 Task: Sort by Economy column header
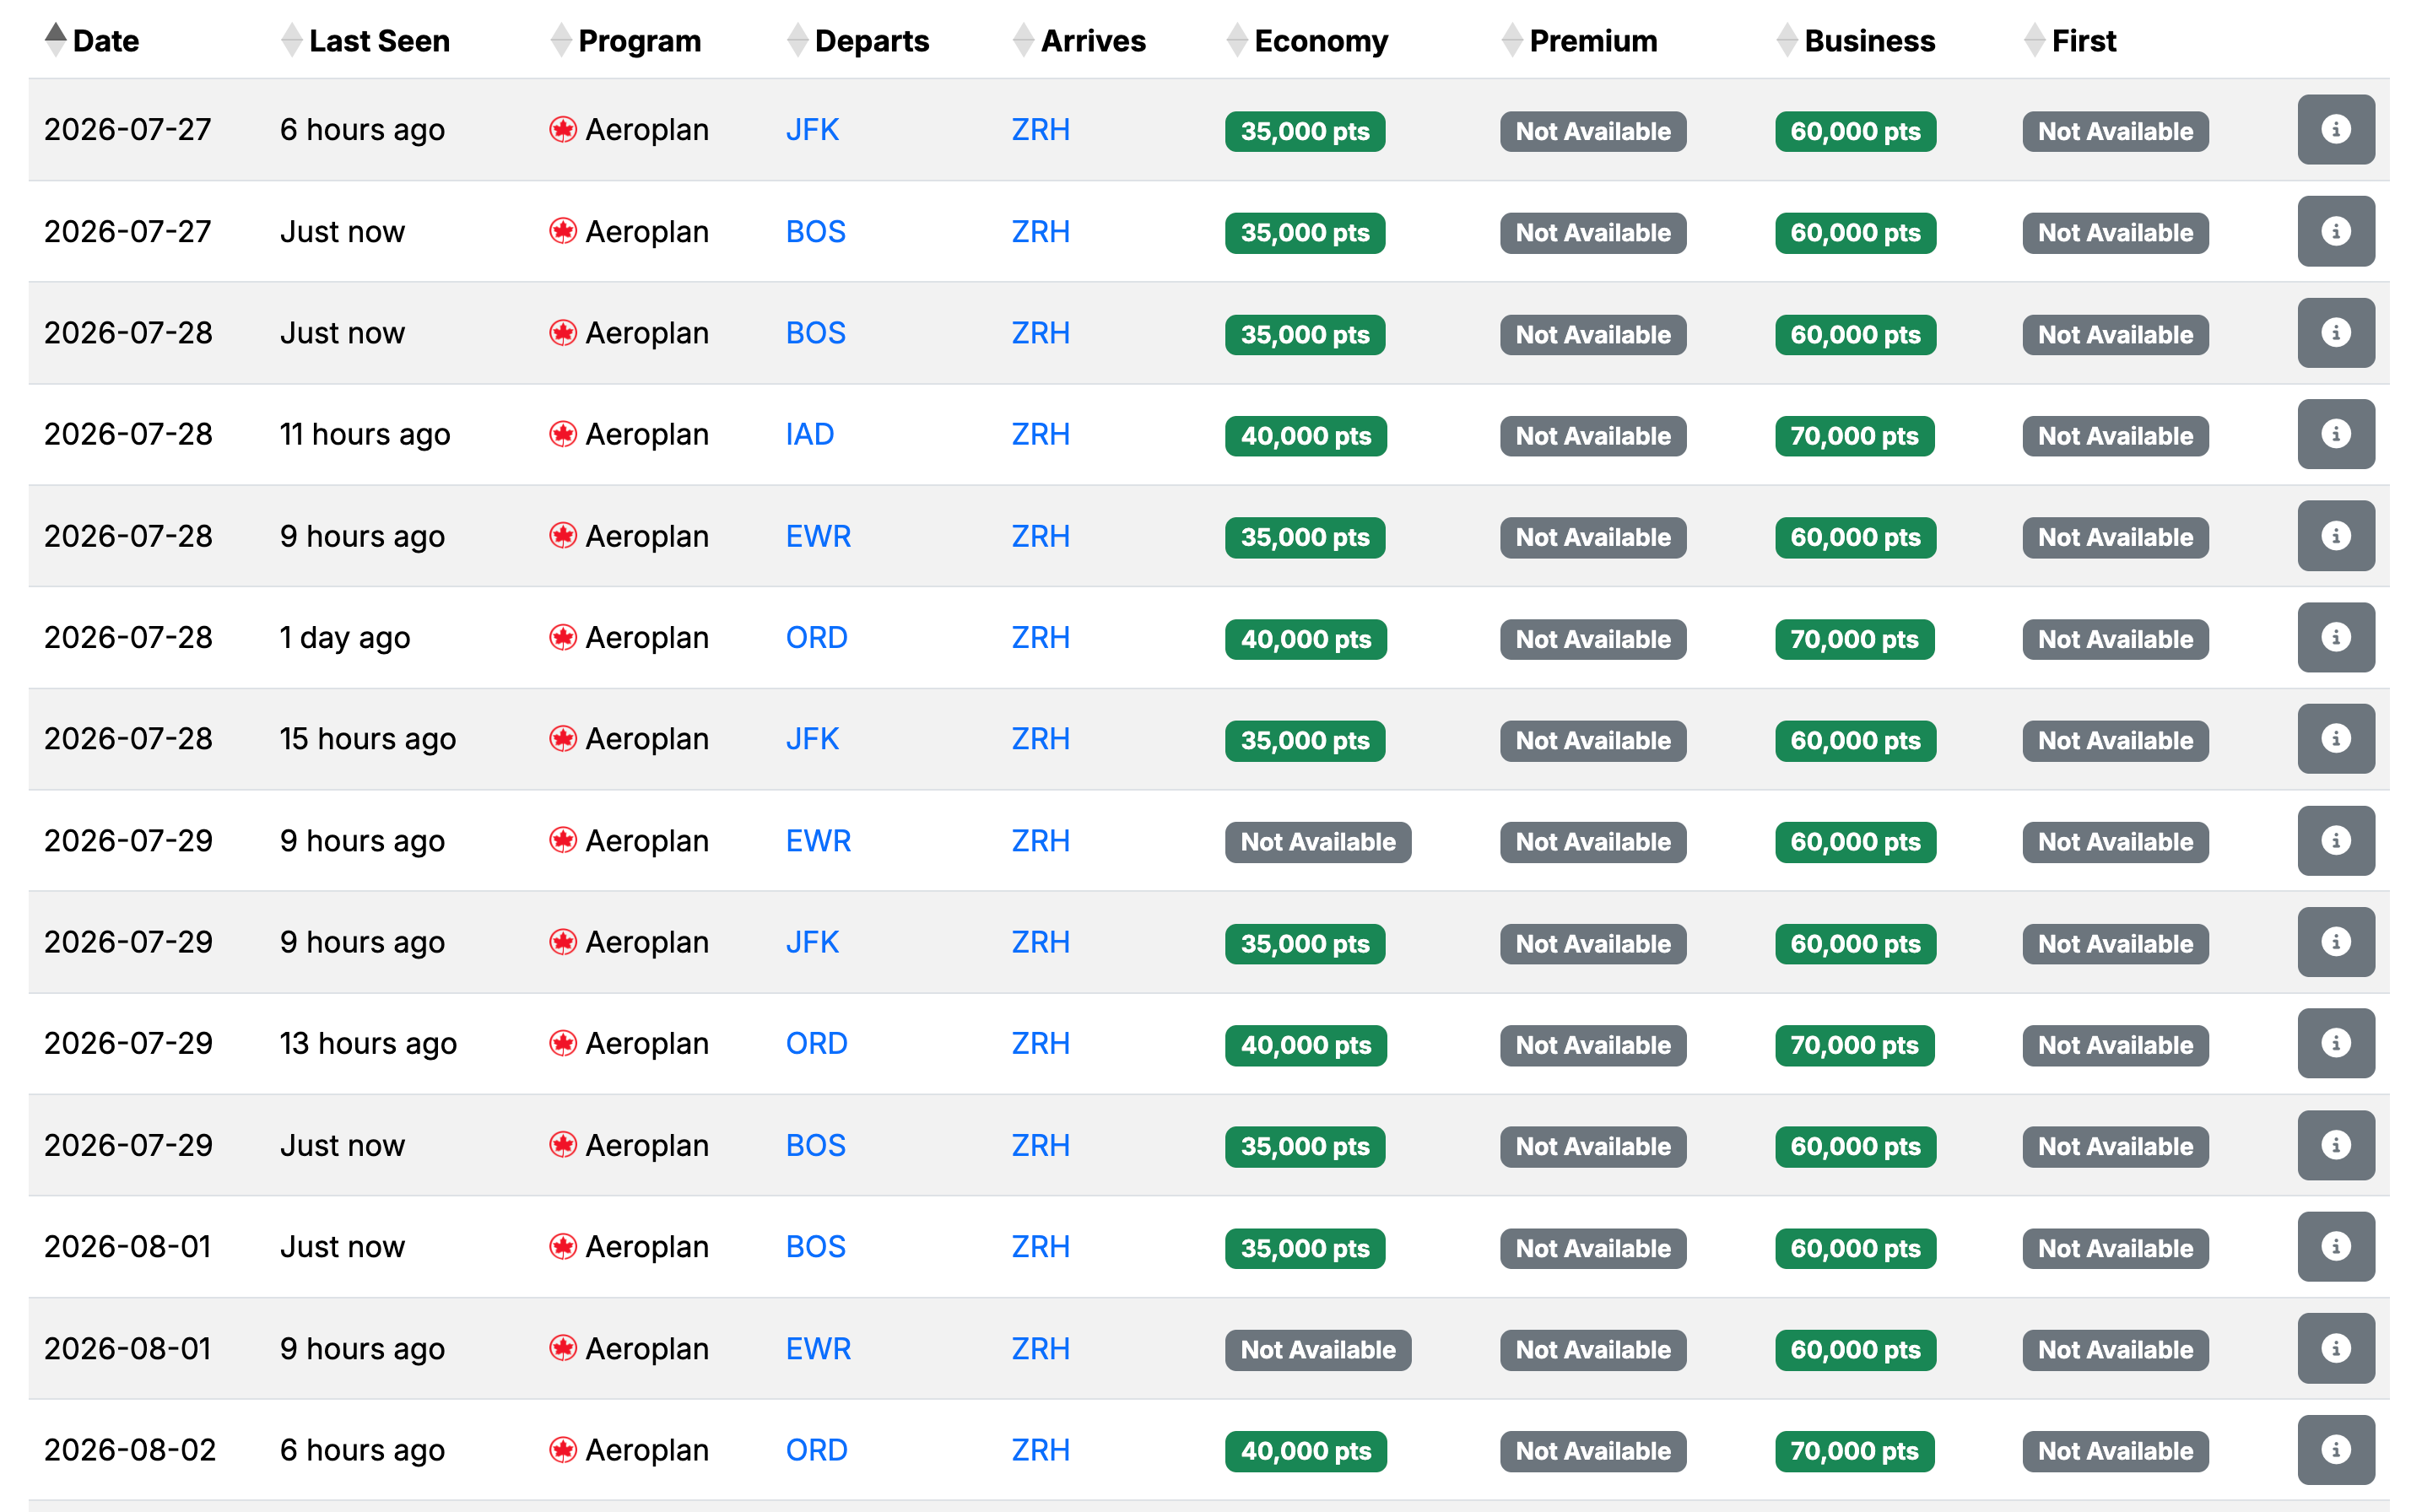[1320, 41]
